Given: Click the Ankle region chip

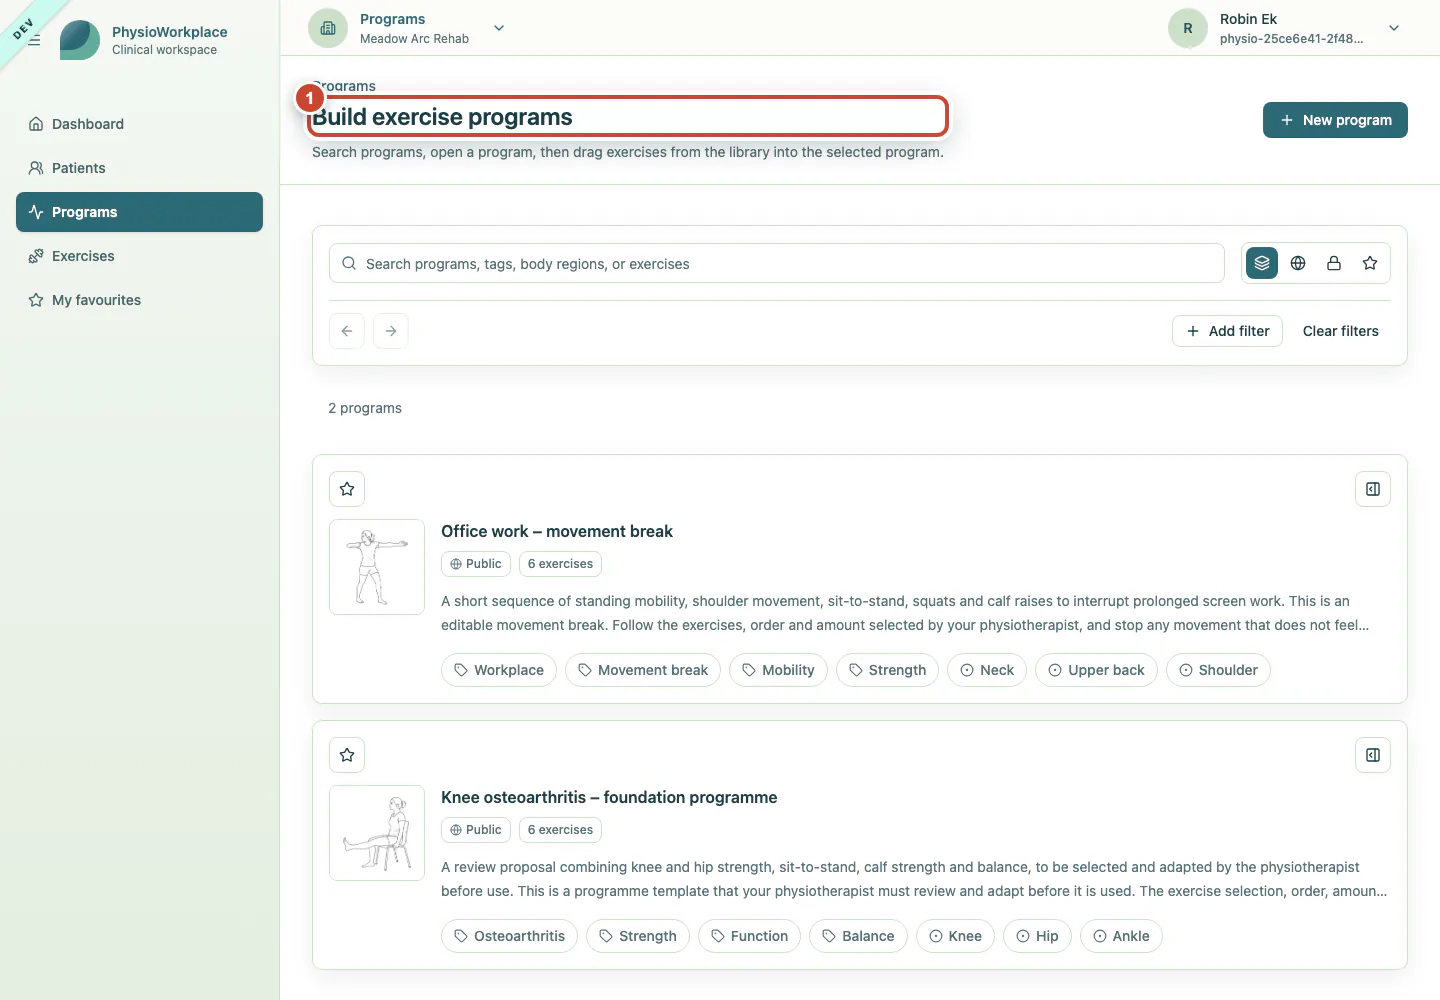Looking at the screenshot, I should point(1121,936).
